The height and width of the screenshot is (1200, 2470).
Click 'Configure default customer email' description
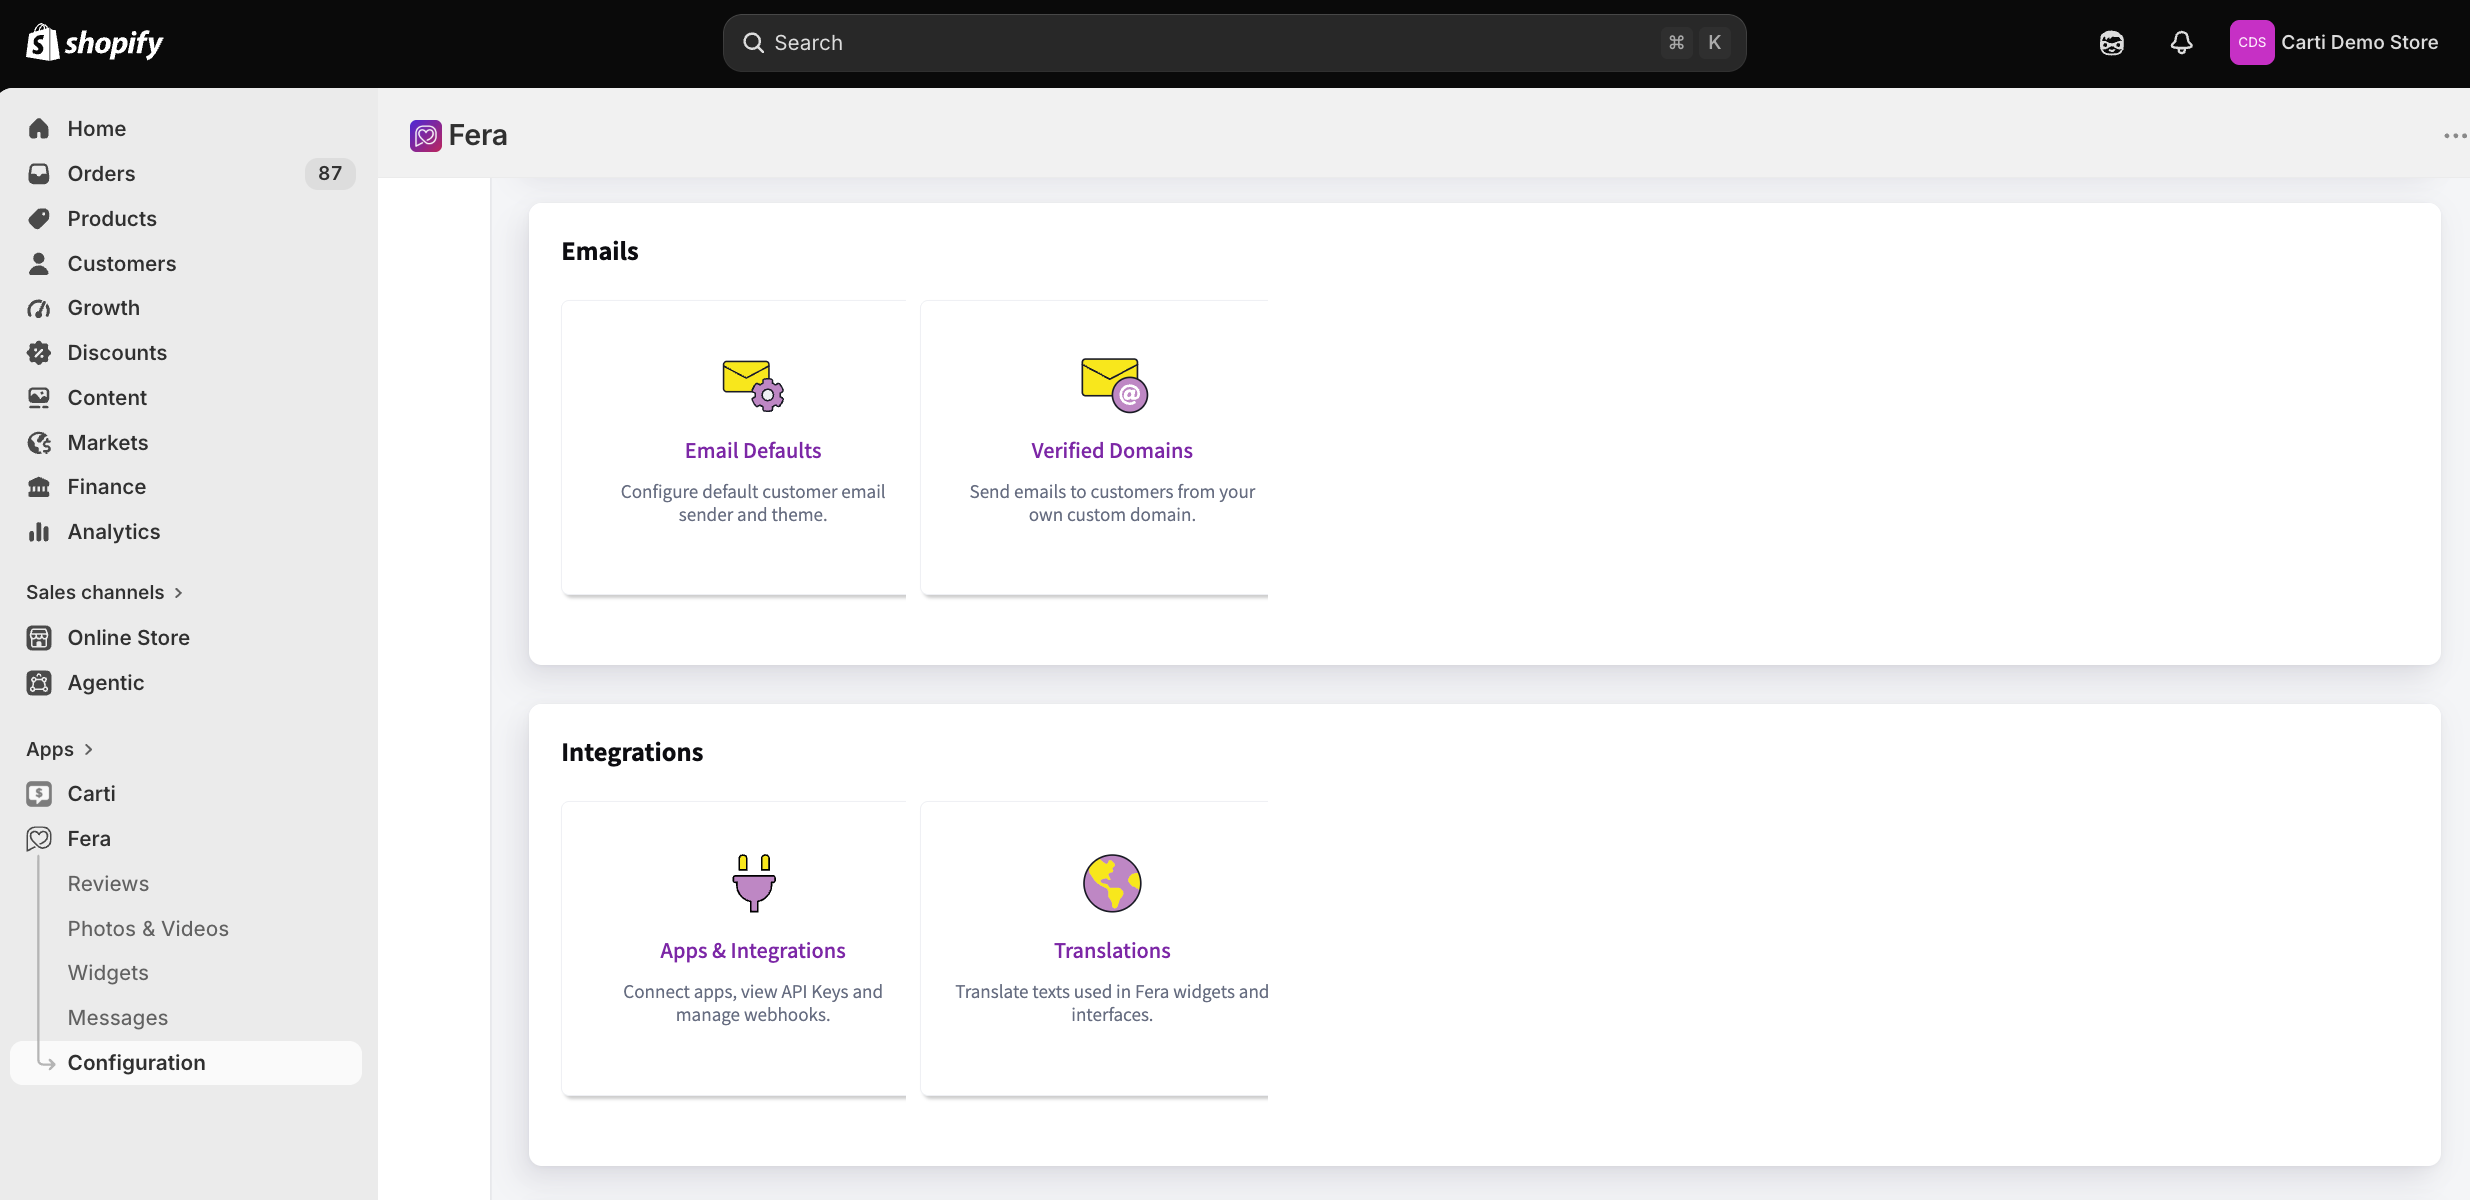753,503
